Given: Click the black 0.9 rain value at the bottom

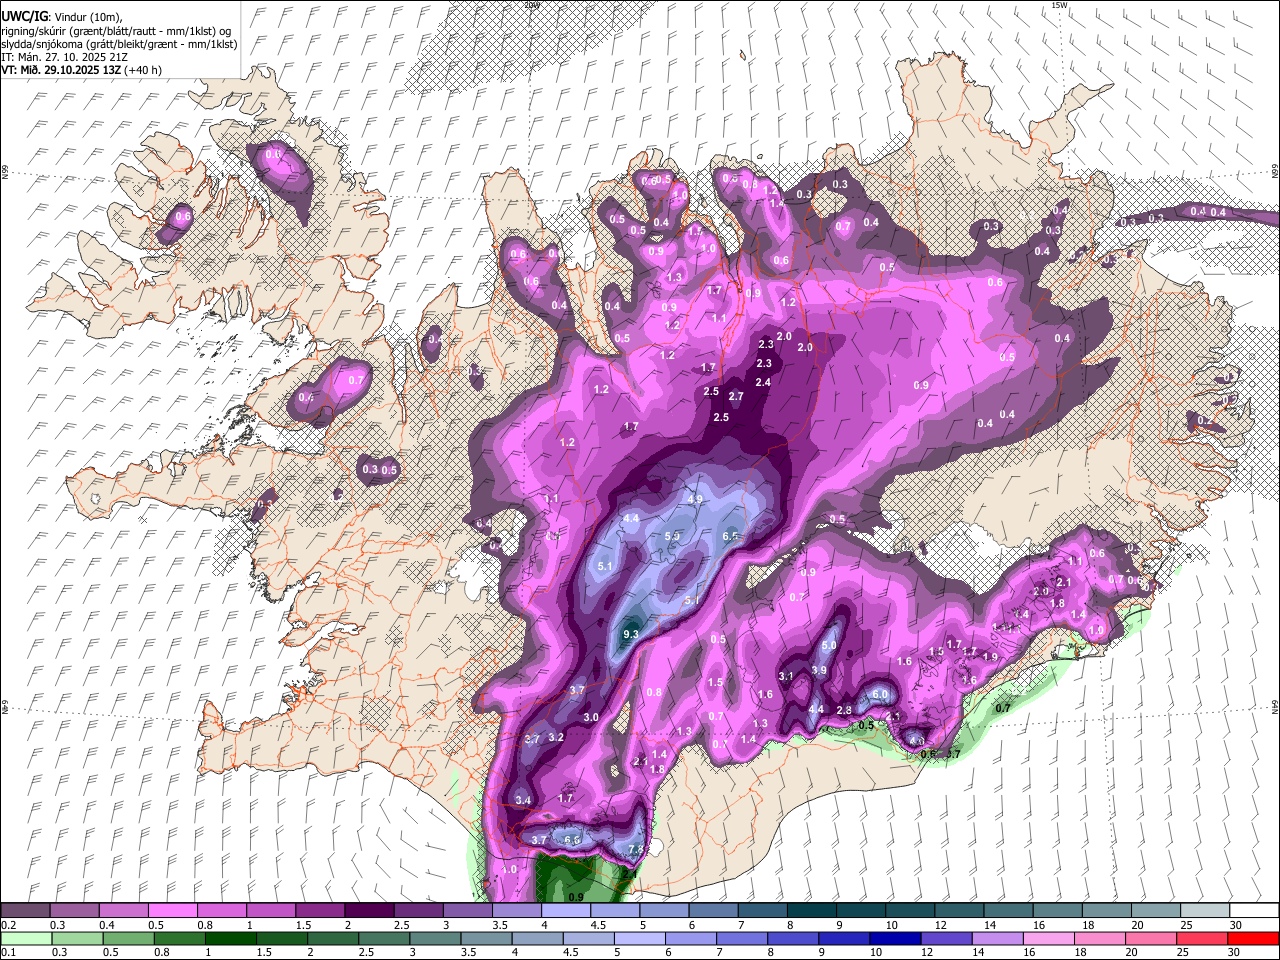Looking at the screenshot, I should coord(576,897).
